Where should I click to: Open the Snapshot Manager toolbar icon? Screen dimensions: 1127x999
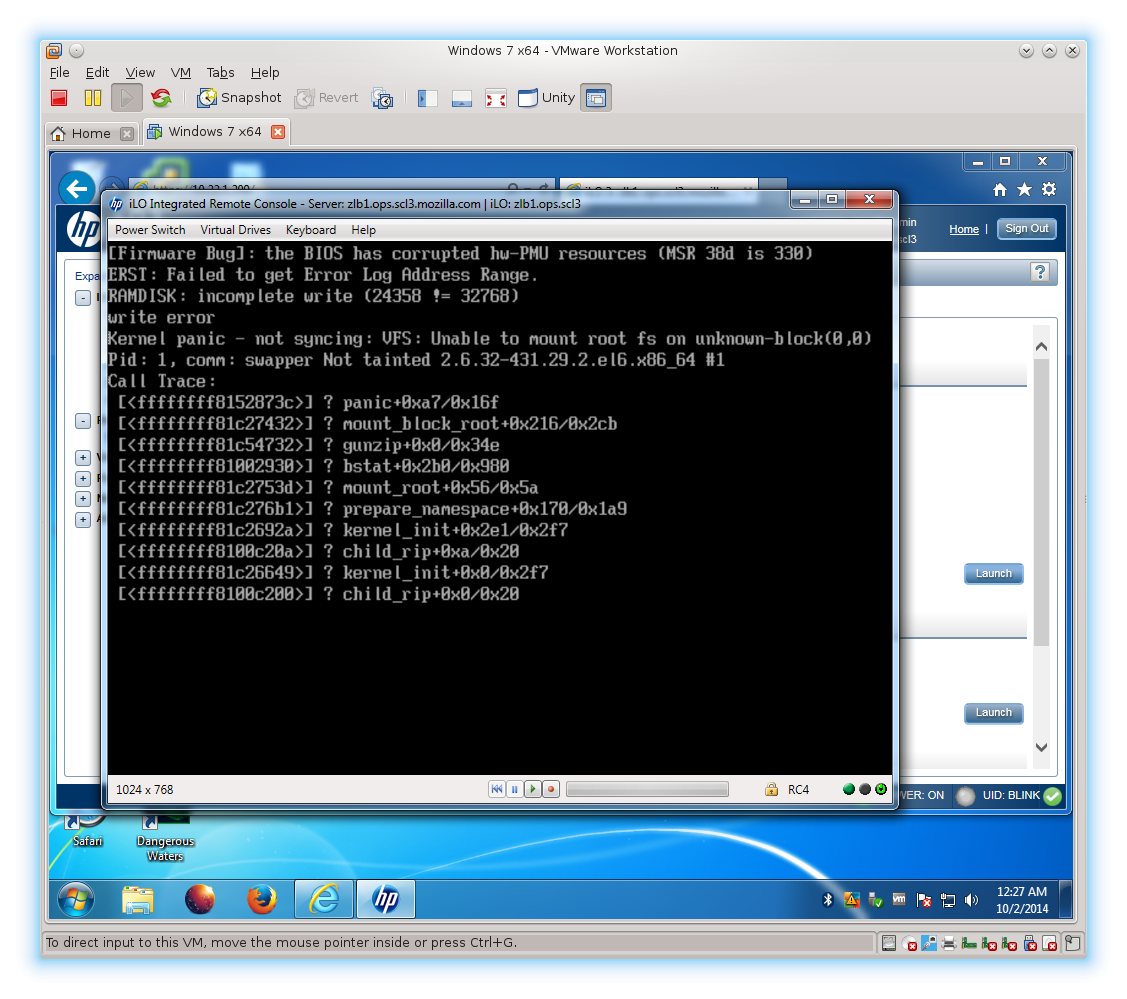click(382, 98)
